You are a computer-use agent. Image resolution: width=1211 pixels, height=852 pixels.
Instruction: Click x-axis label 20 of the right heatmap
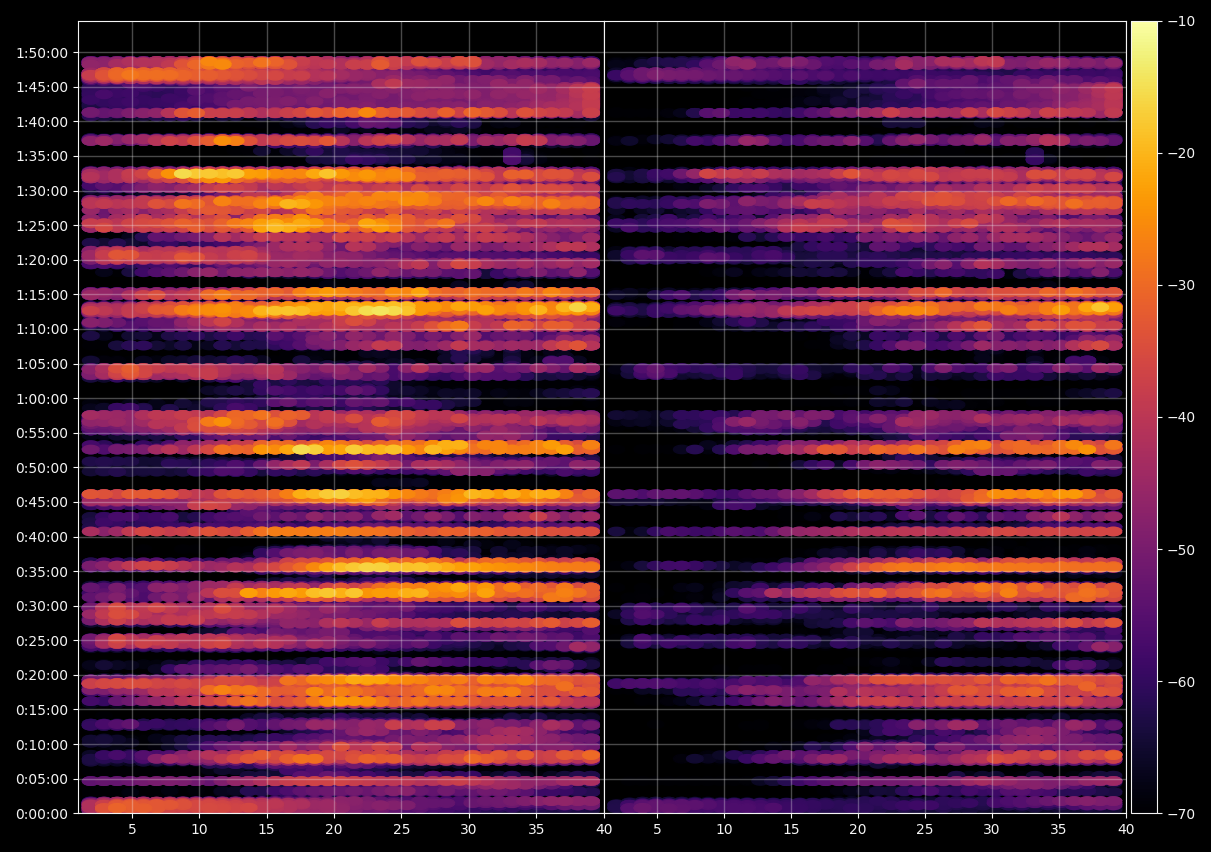click(858, 830)
